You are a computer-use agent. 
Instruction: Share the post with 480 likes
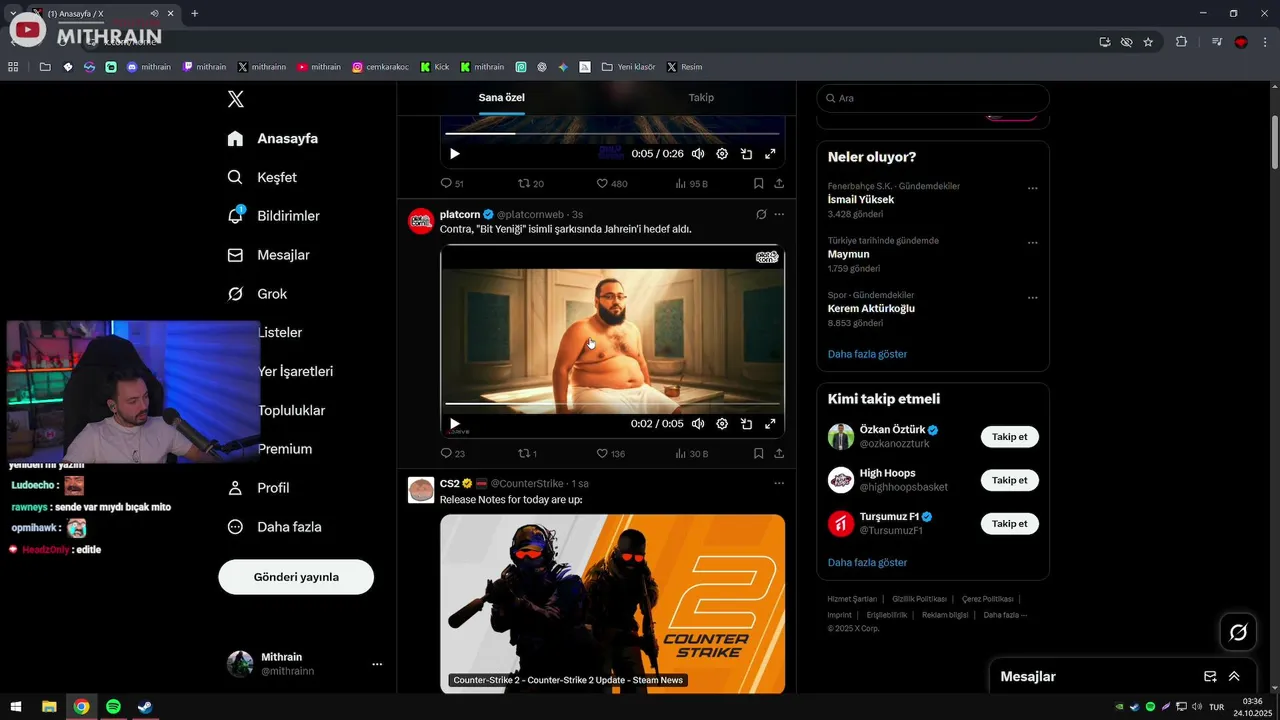[779, 184]
